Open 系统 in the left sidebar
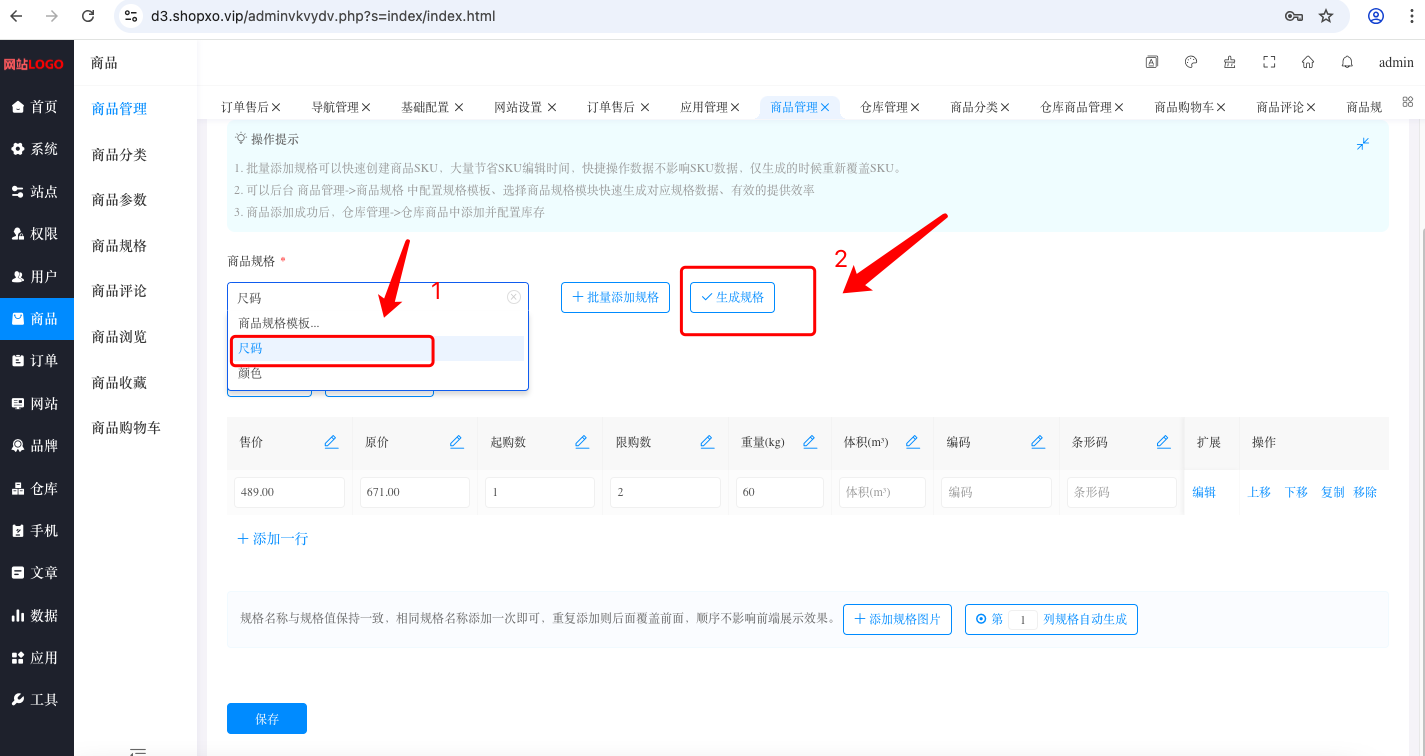The width and height of the screenshot is (1425, 756). (37, 149)
